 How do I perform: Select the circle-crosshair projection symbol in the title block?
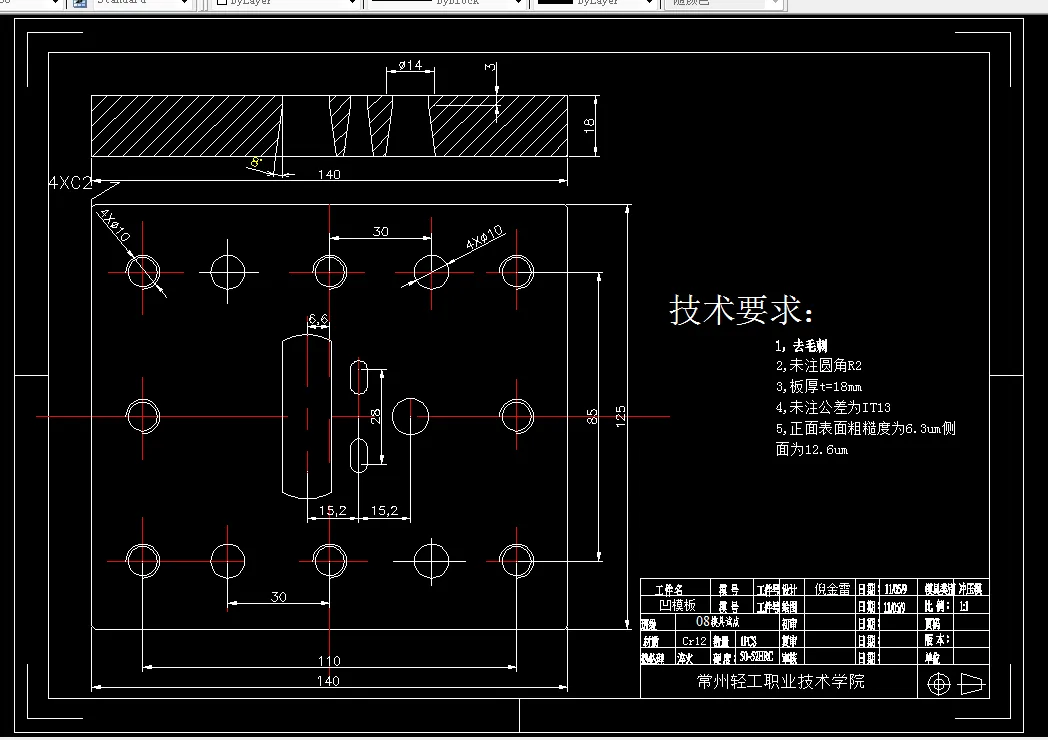938,684
